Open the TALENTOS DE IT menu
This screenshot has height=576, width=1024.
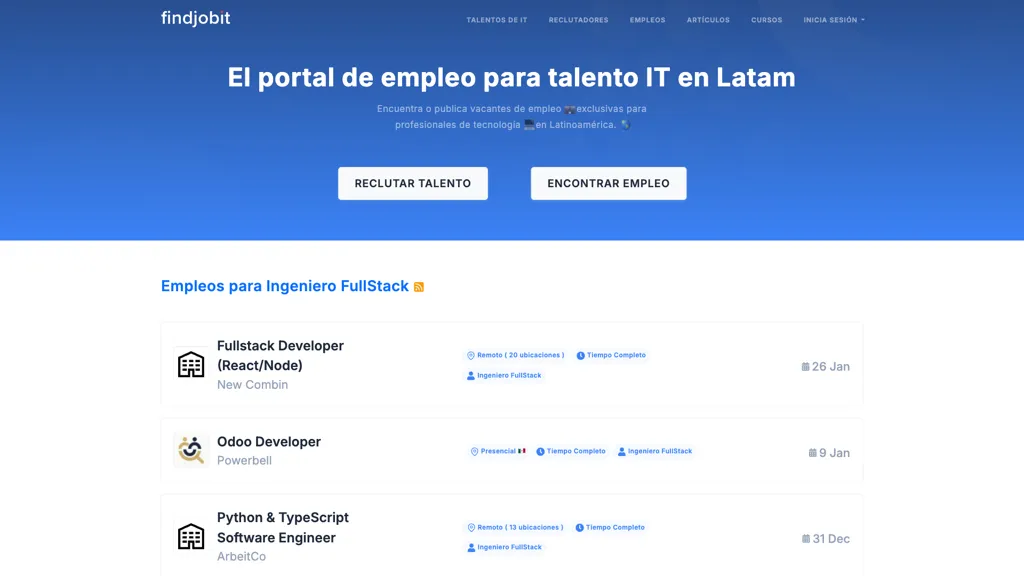[x=497, y=19]
